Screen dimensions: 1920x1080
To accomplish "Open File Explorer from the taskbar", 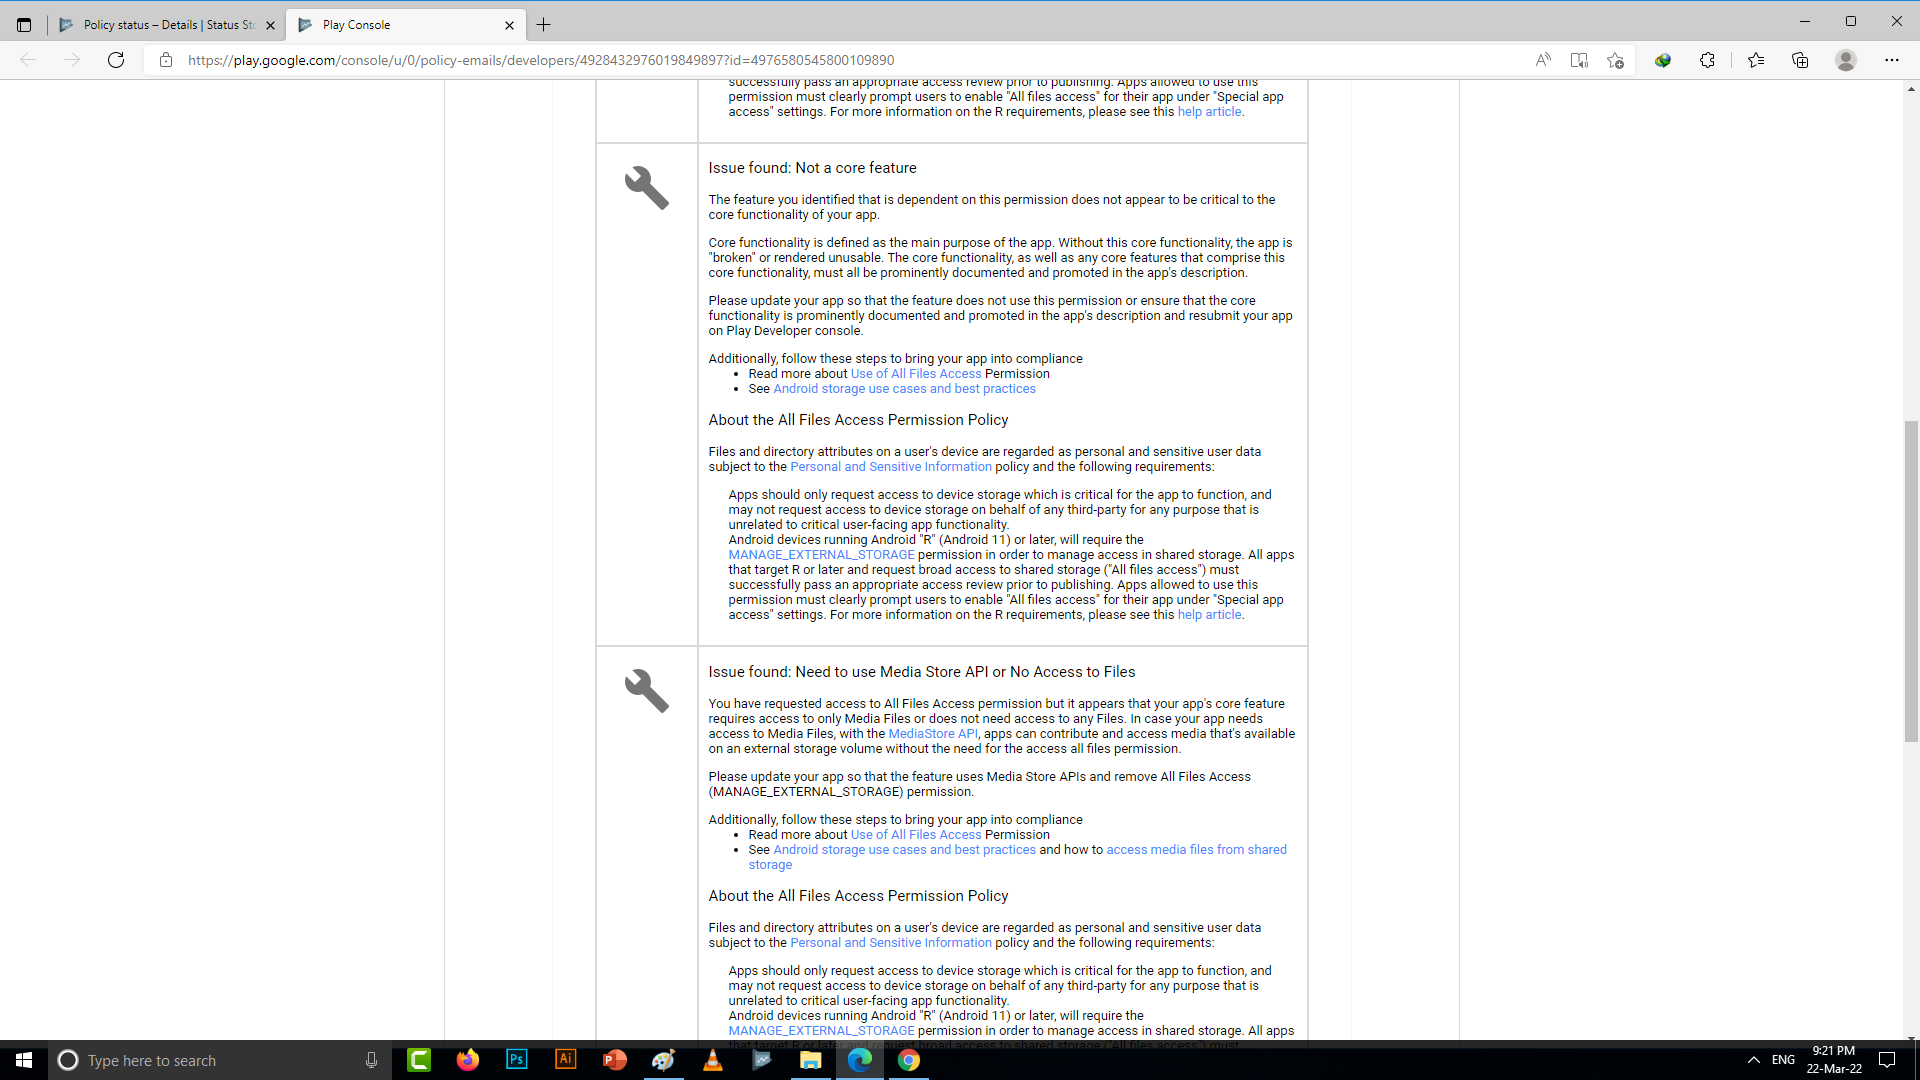I will coord(810,1060).
